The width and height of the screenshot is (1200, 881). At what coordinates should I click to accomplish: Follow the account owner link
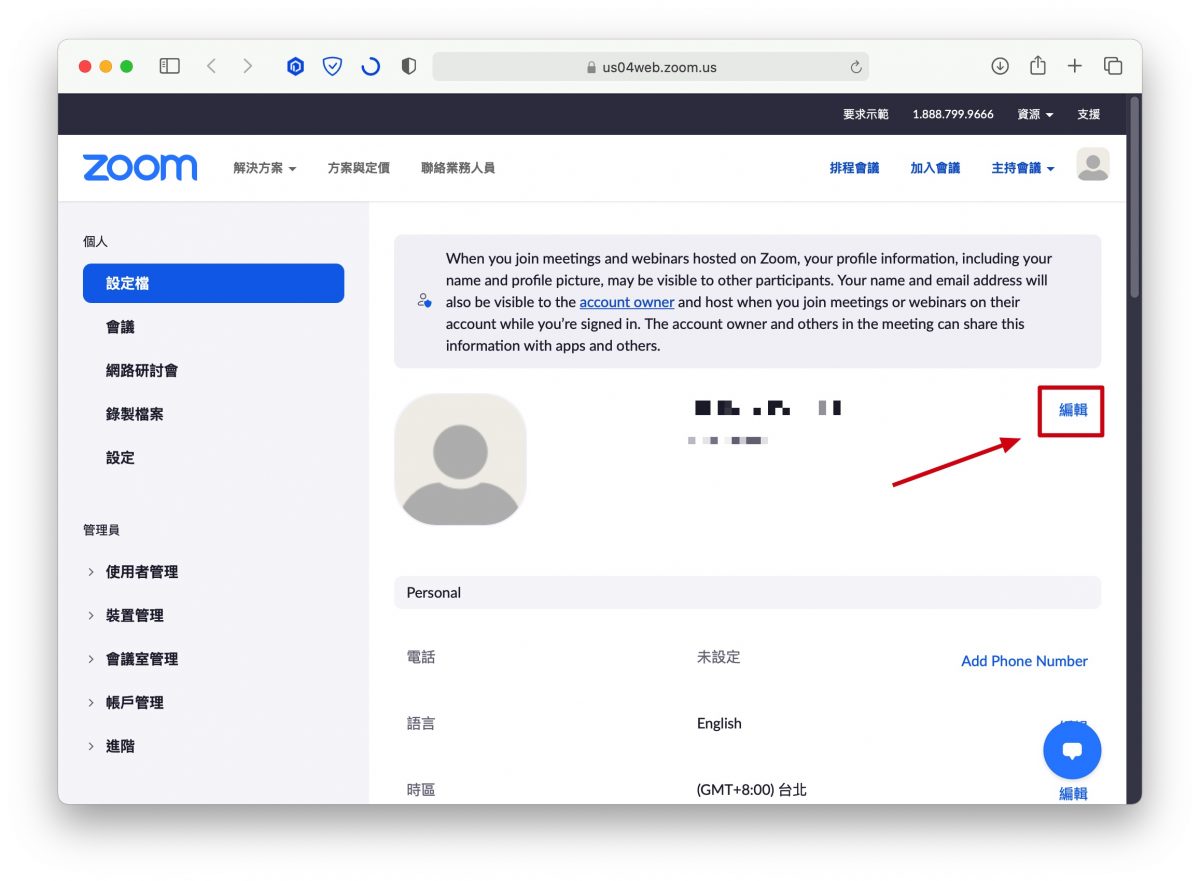(x=627, y=302)
